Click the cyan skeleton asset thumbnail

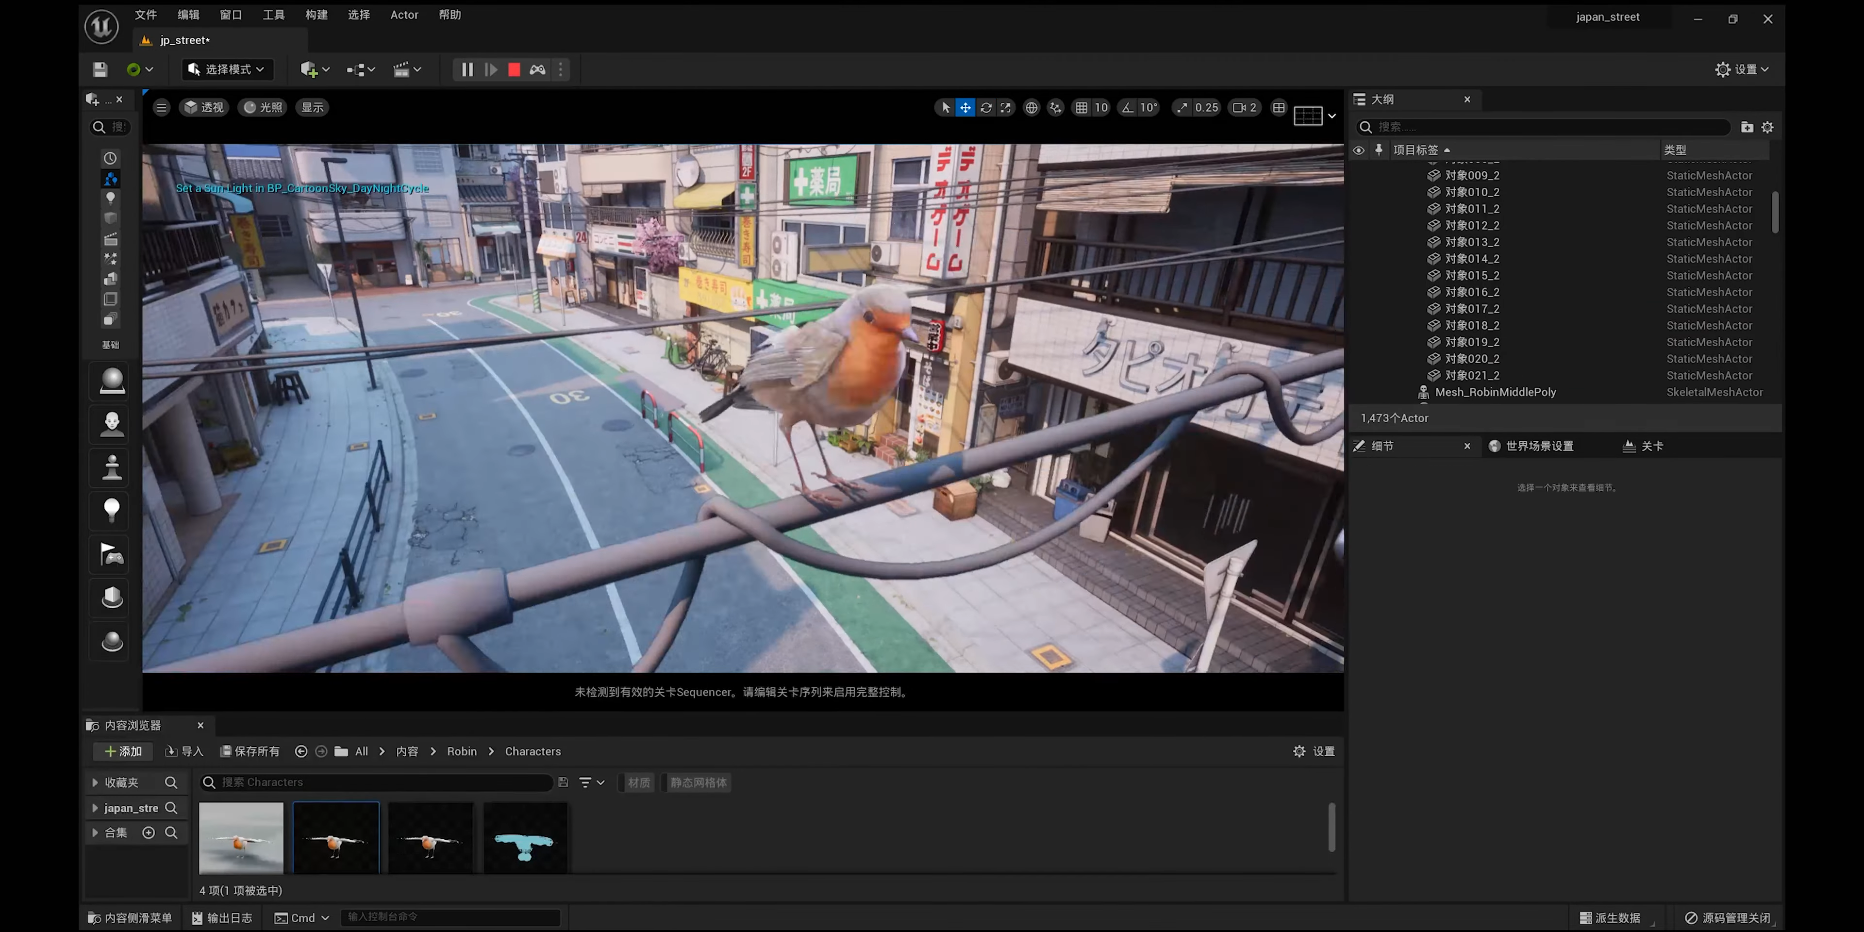(525, 839)
